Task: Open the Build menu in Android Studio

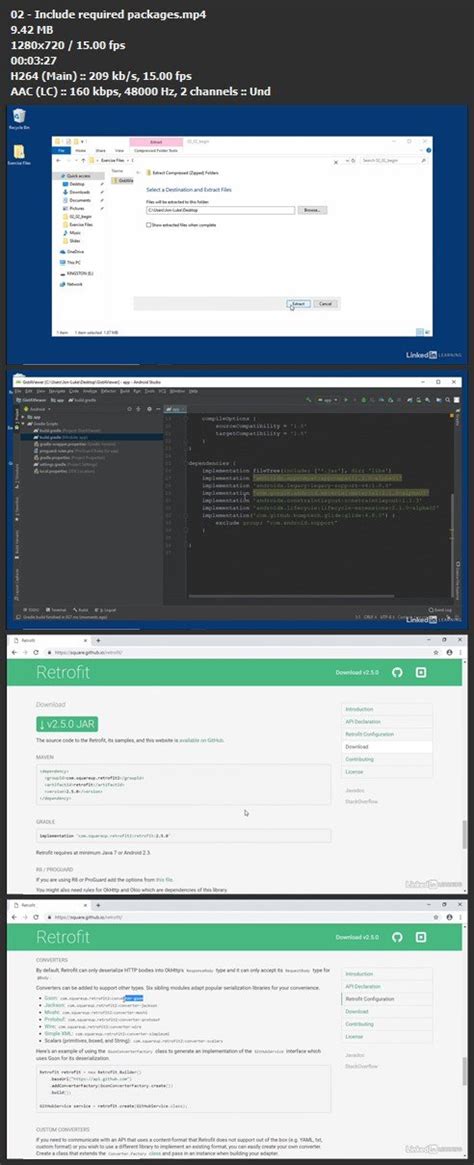Action: 125,390
